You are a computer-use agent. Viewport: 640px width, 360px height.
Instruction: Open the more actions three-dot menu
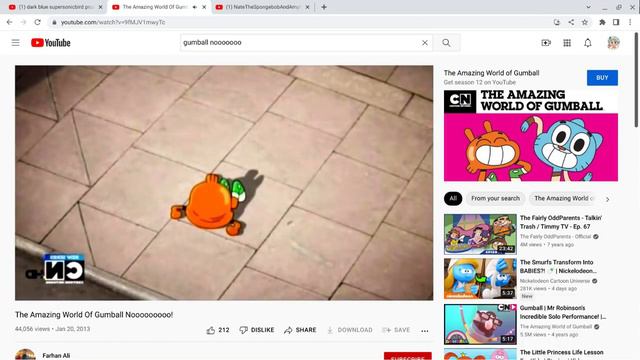coord(425,330)
